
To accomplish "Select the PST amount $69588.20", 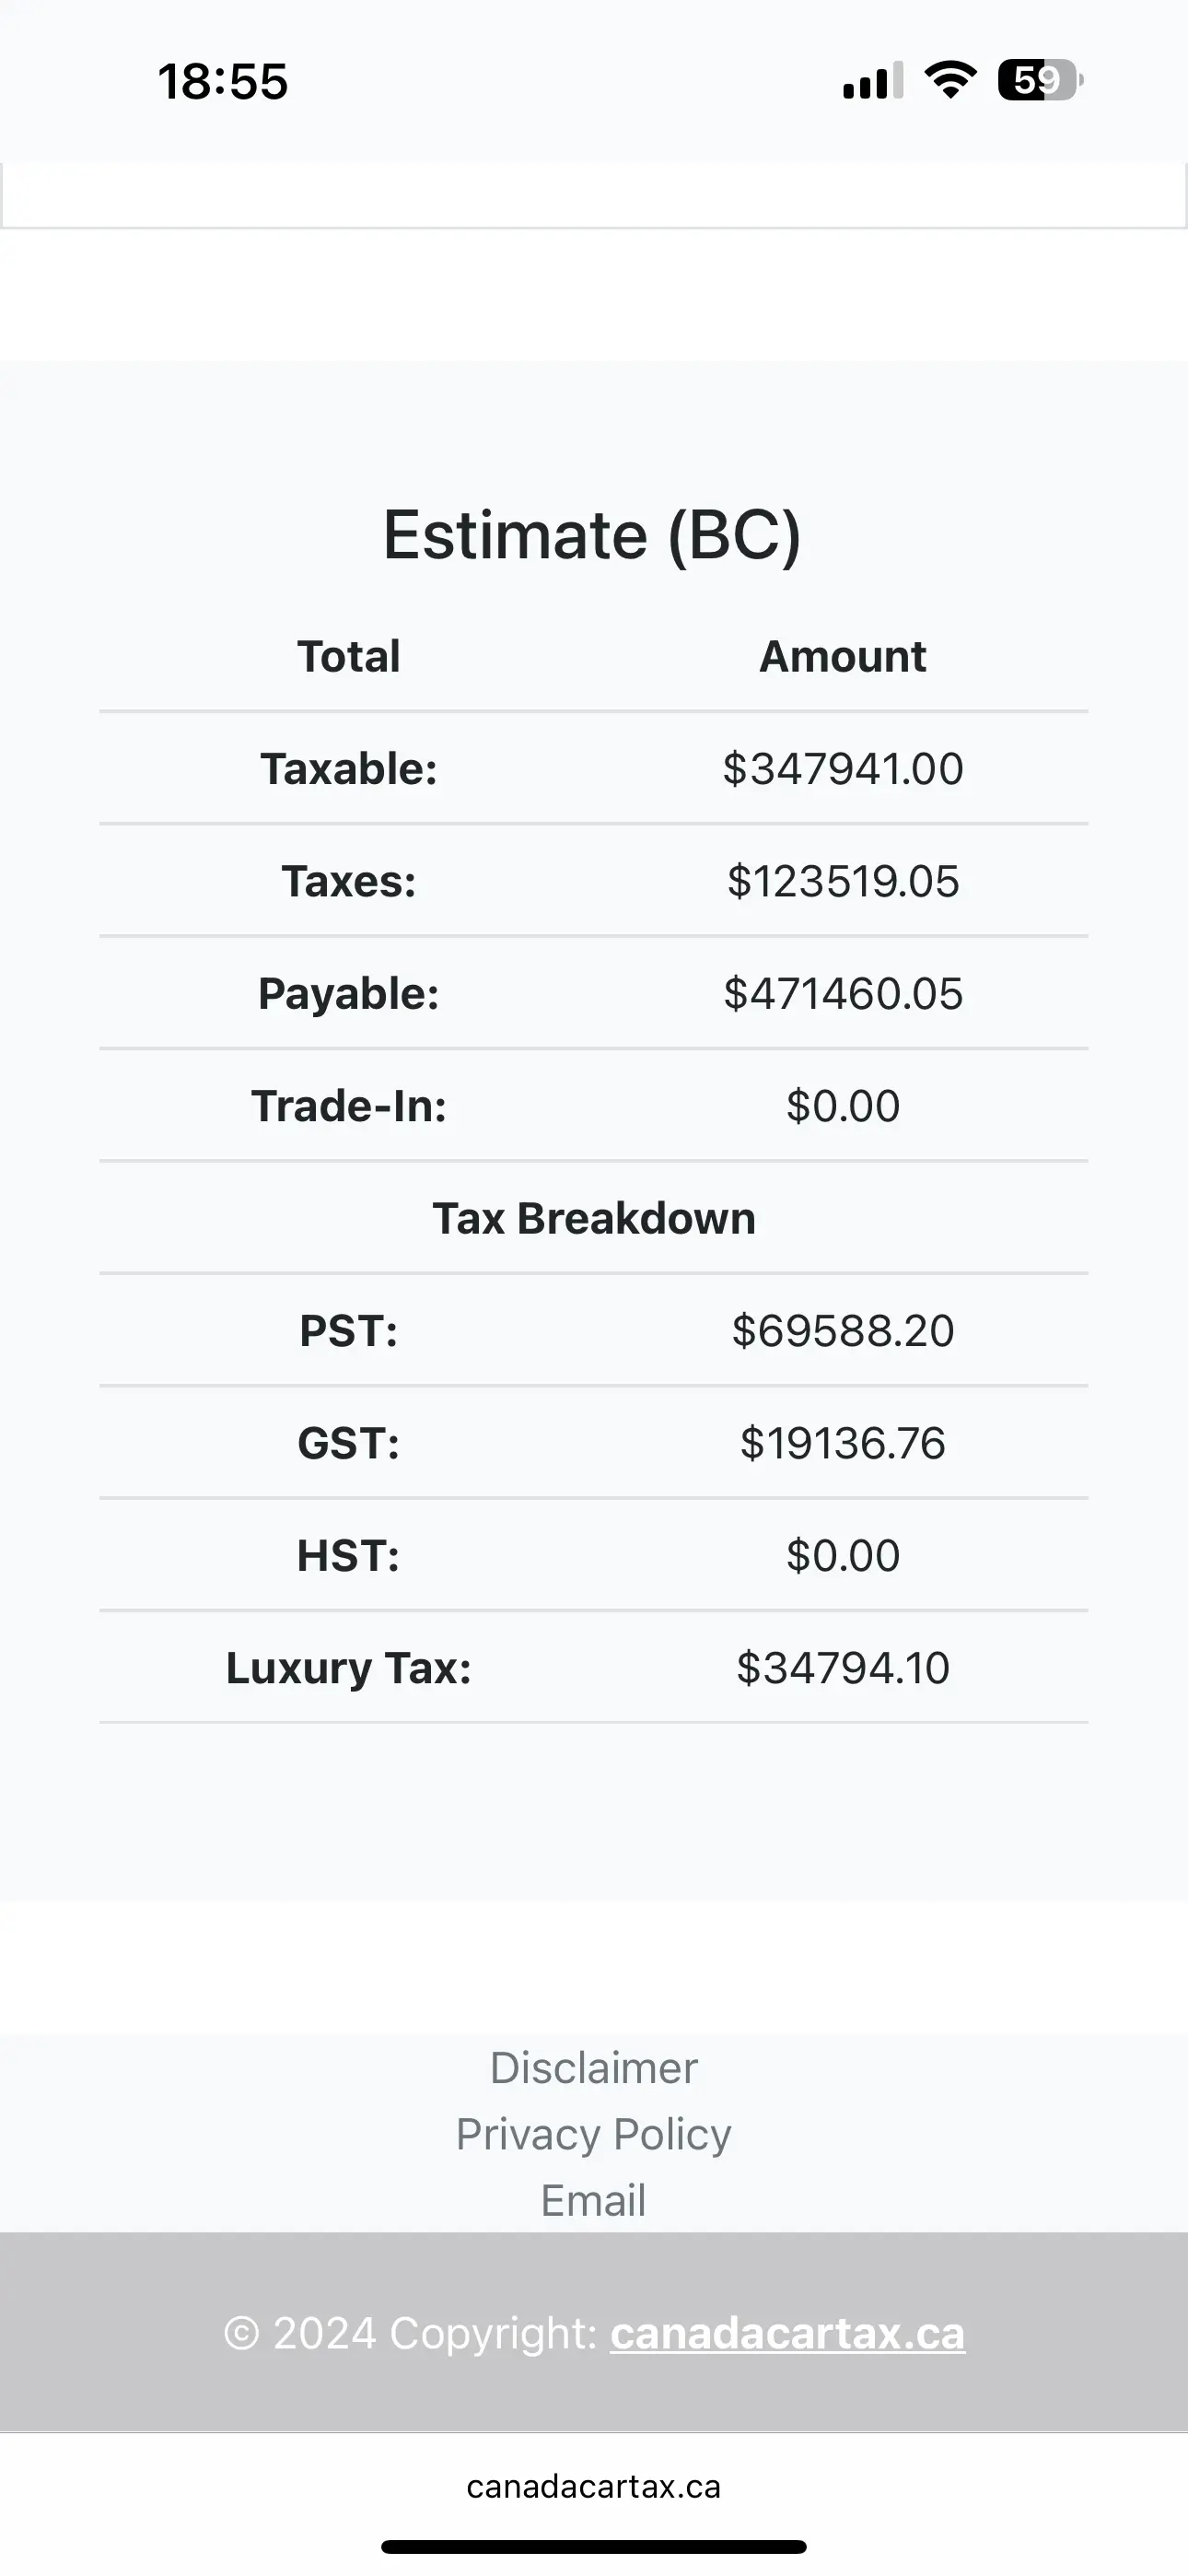I will tap(842, 1331).
